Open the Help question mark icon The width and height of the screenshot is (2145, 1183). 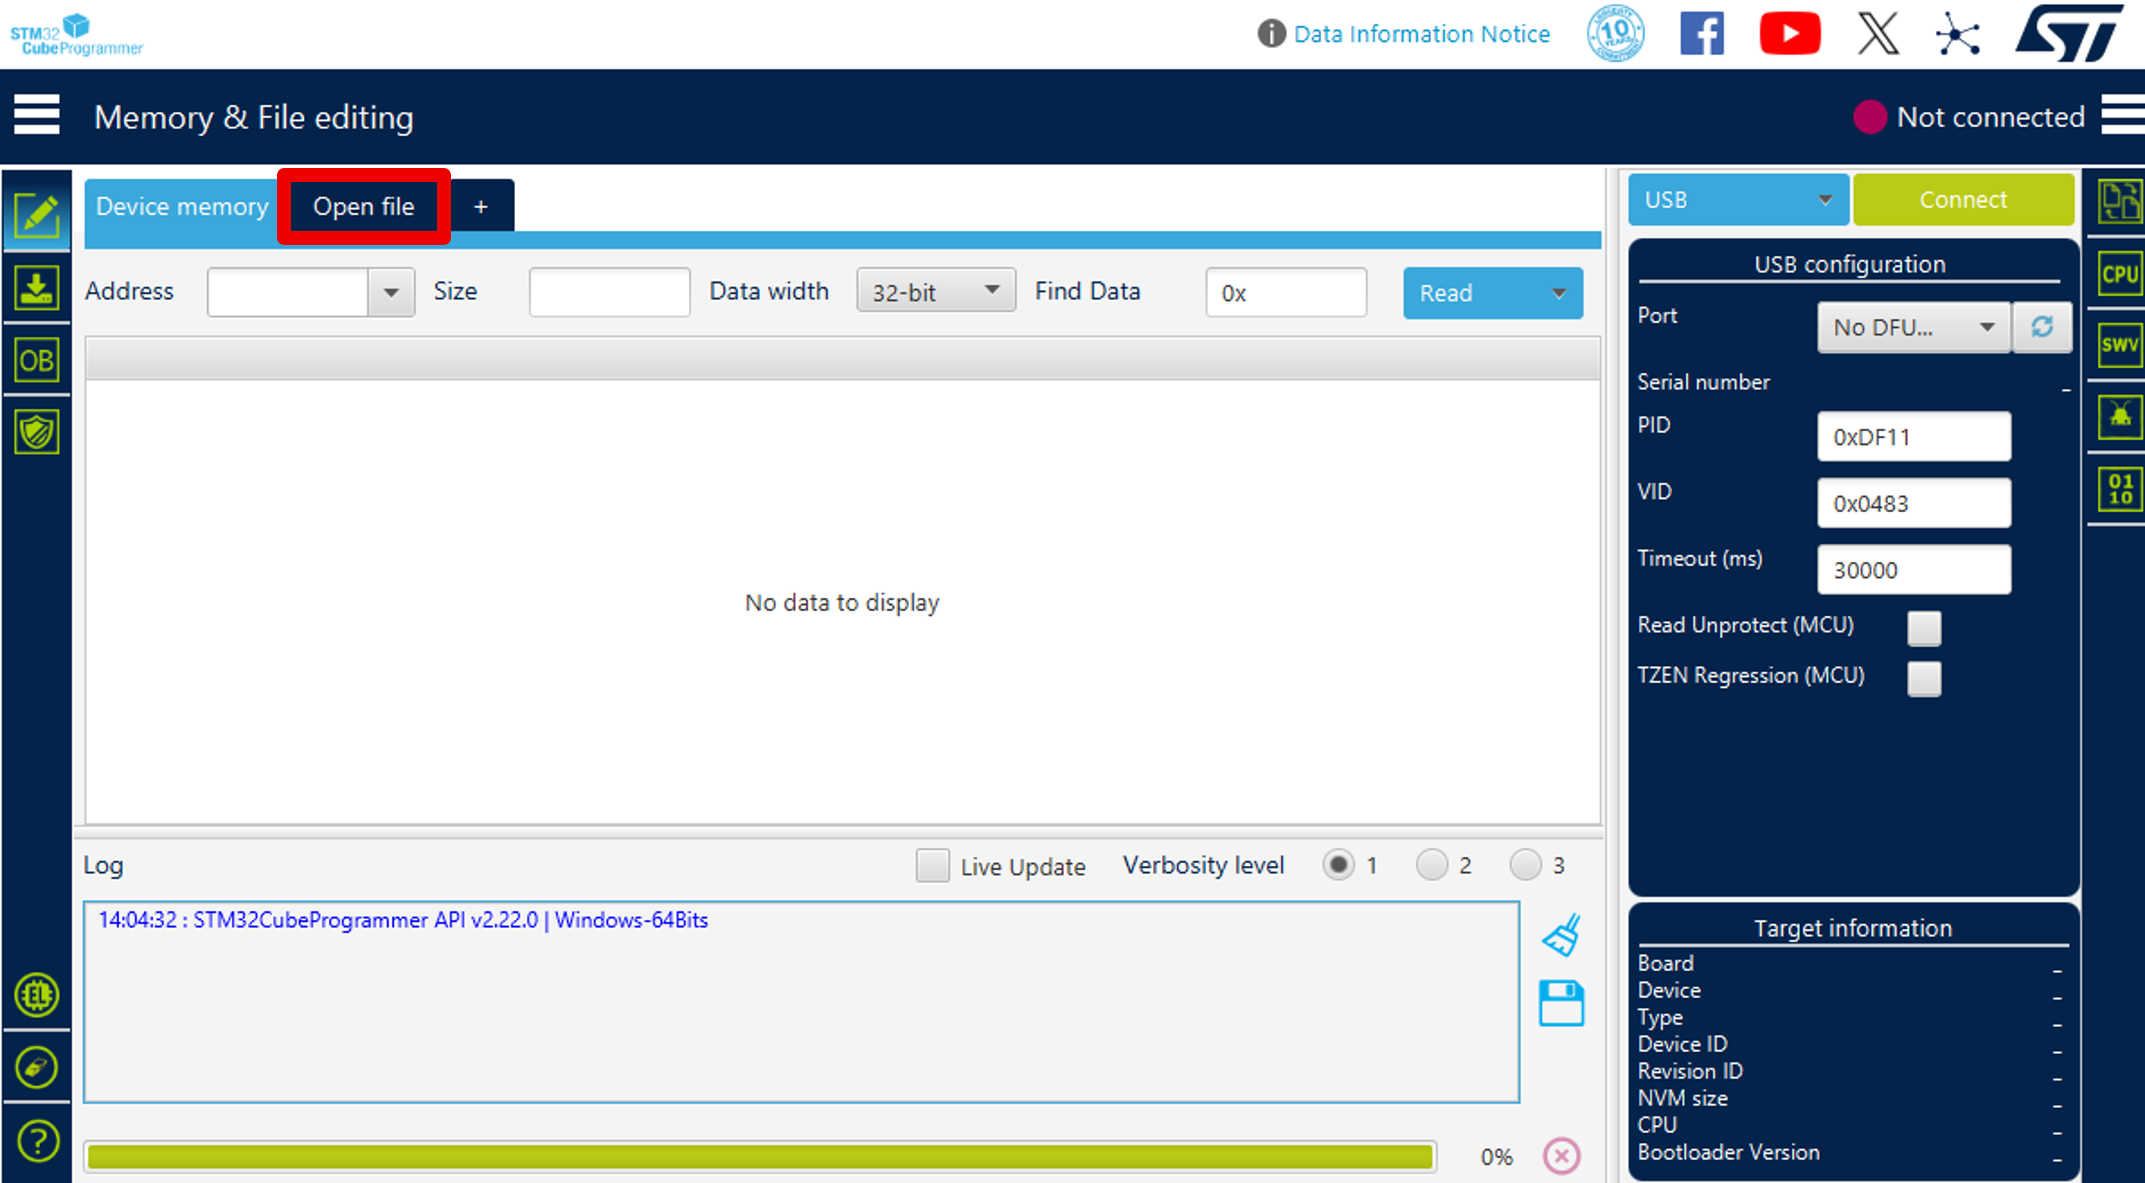coord(37,1141)
